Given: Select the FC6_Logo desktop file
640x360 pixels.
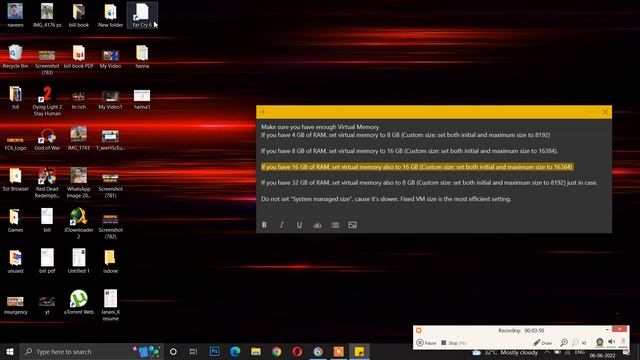Looking at the screenshot, I should (15, 143).
